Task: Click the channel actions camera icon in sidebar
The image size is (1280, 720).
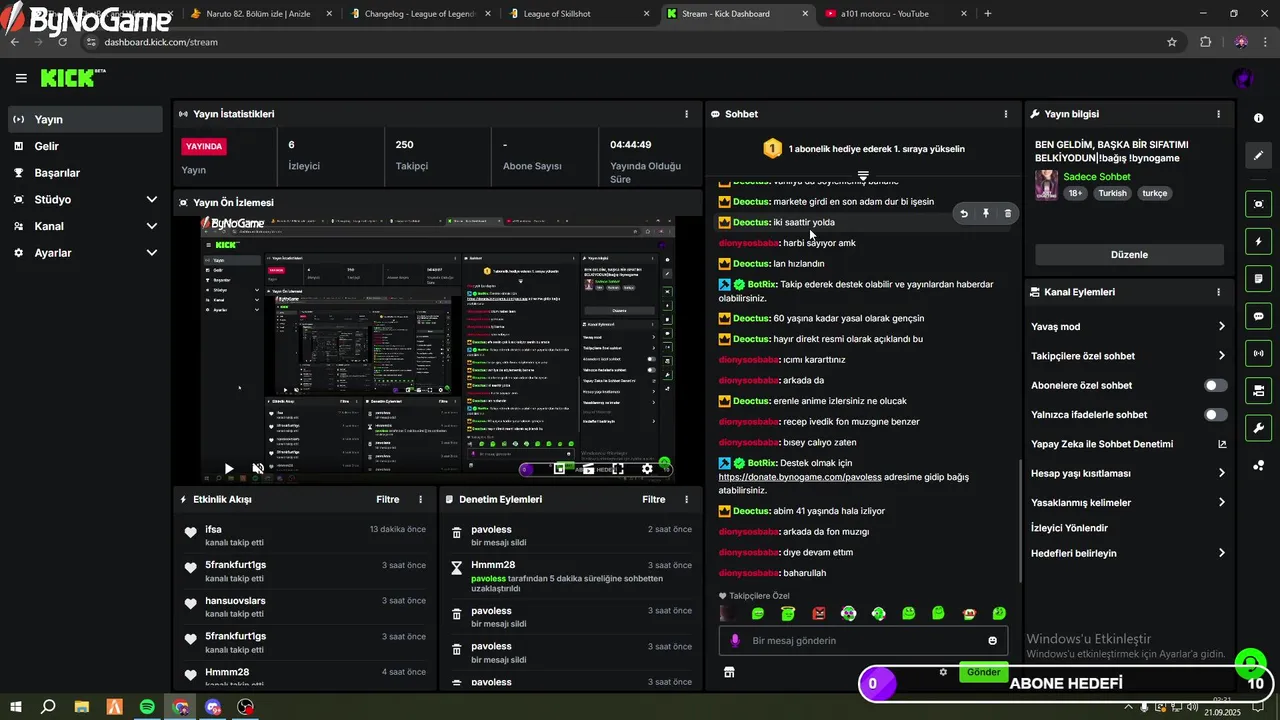Action: (x=1258, y=390)
